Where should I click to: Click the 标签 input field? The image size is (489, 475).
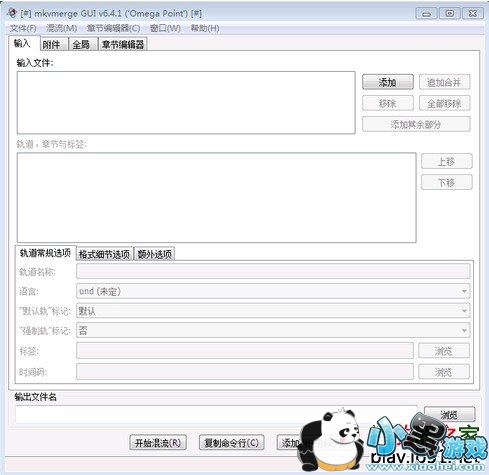pyautogui.click(x=245, y=351)
